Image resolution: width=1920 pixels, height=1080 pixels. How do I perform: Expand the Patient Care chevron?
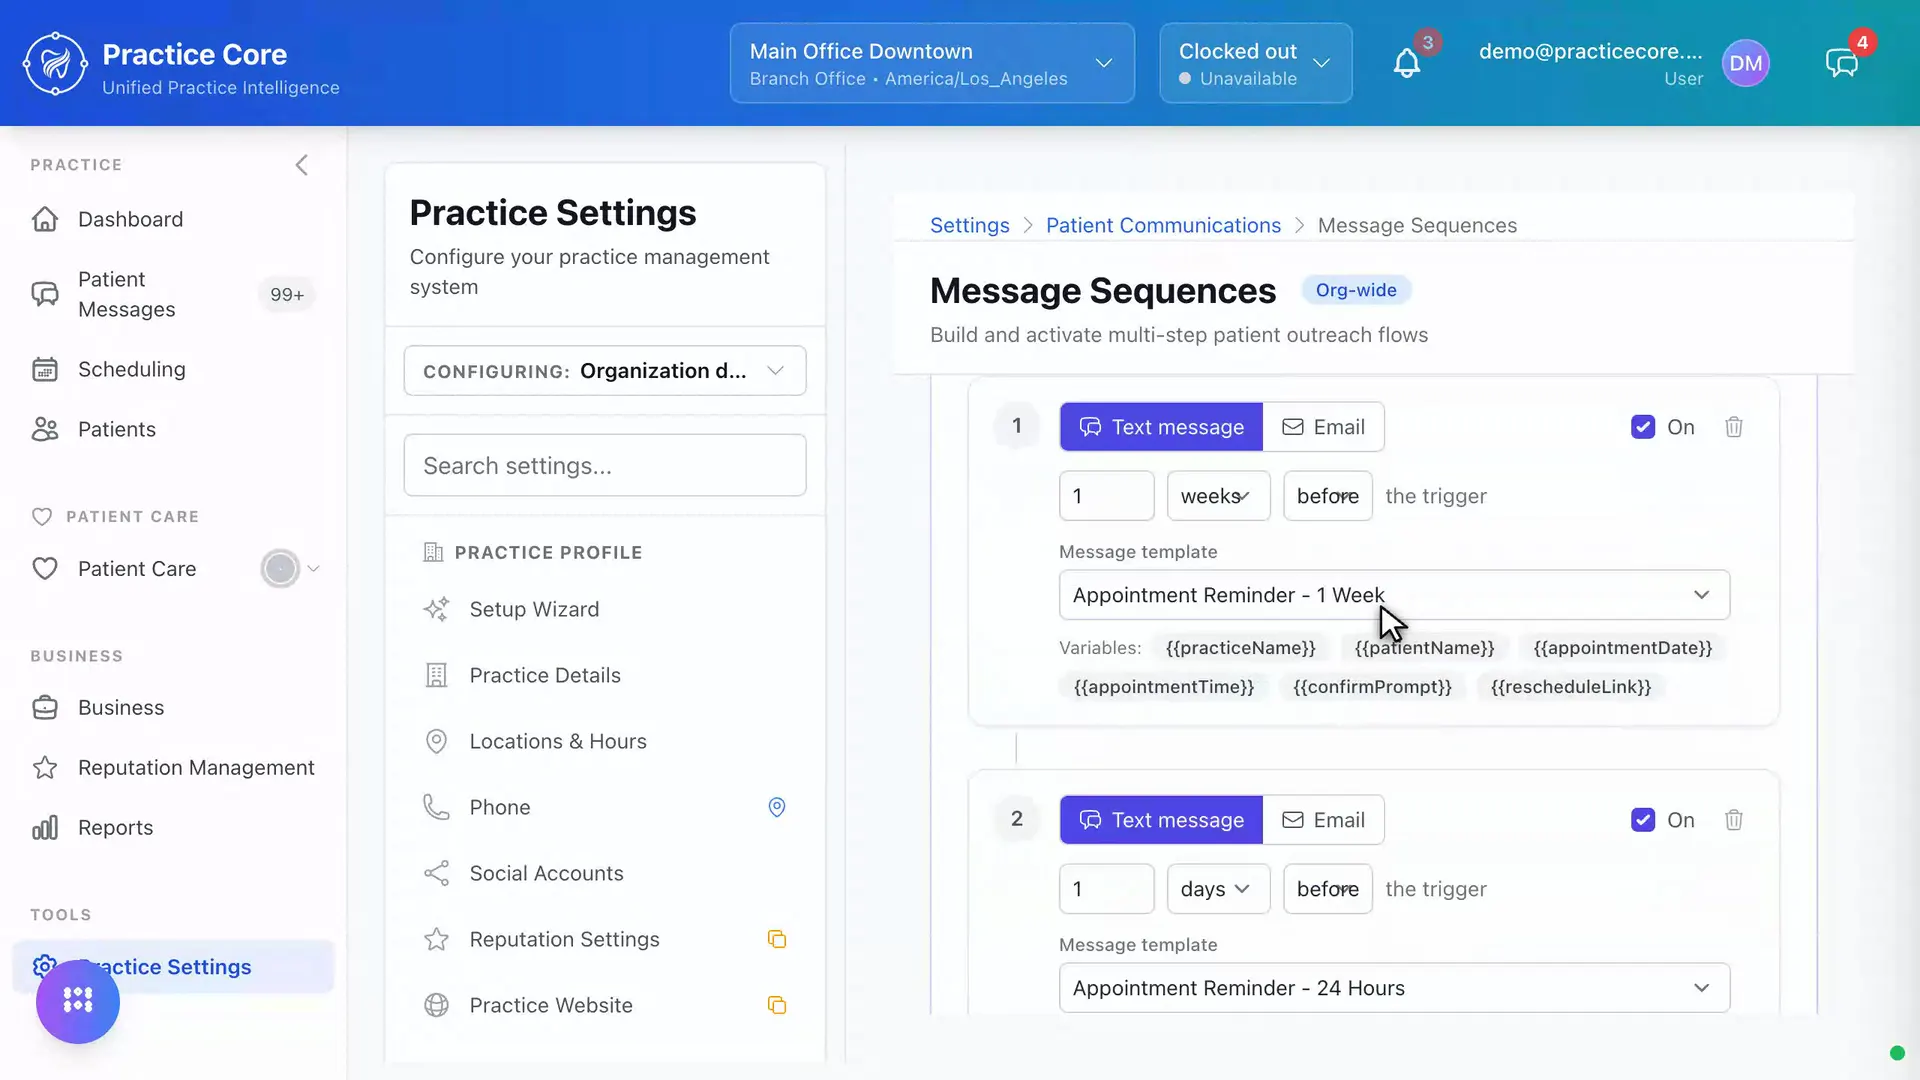pos(313,569)
